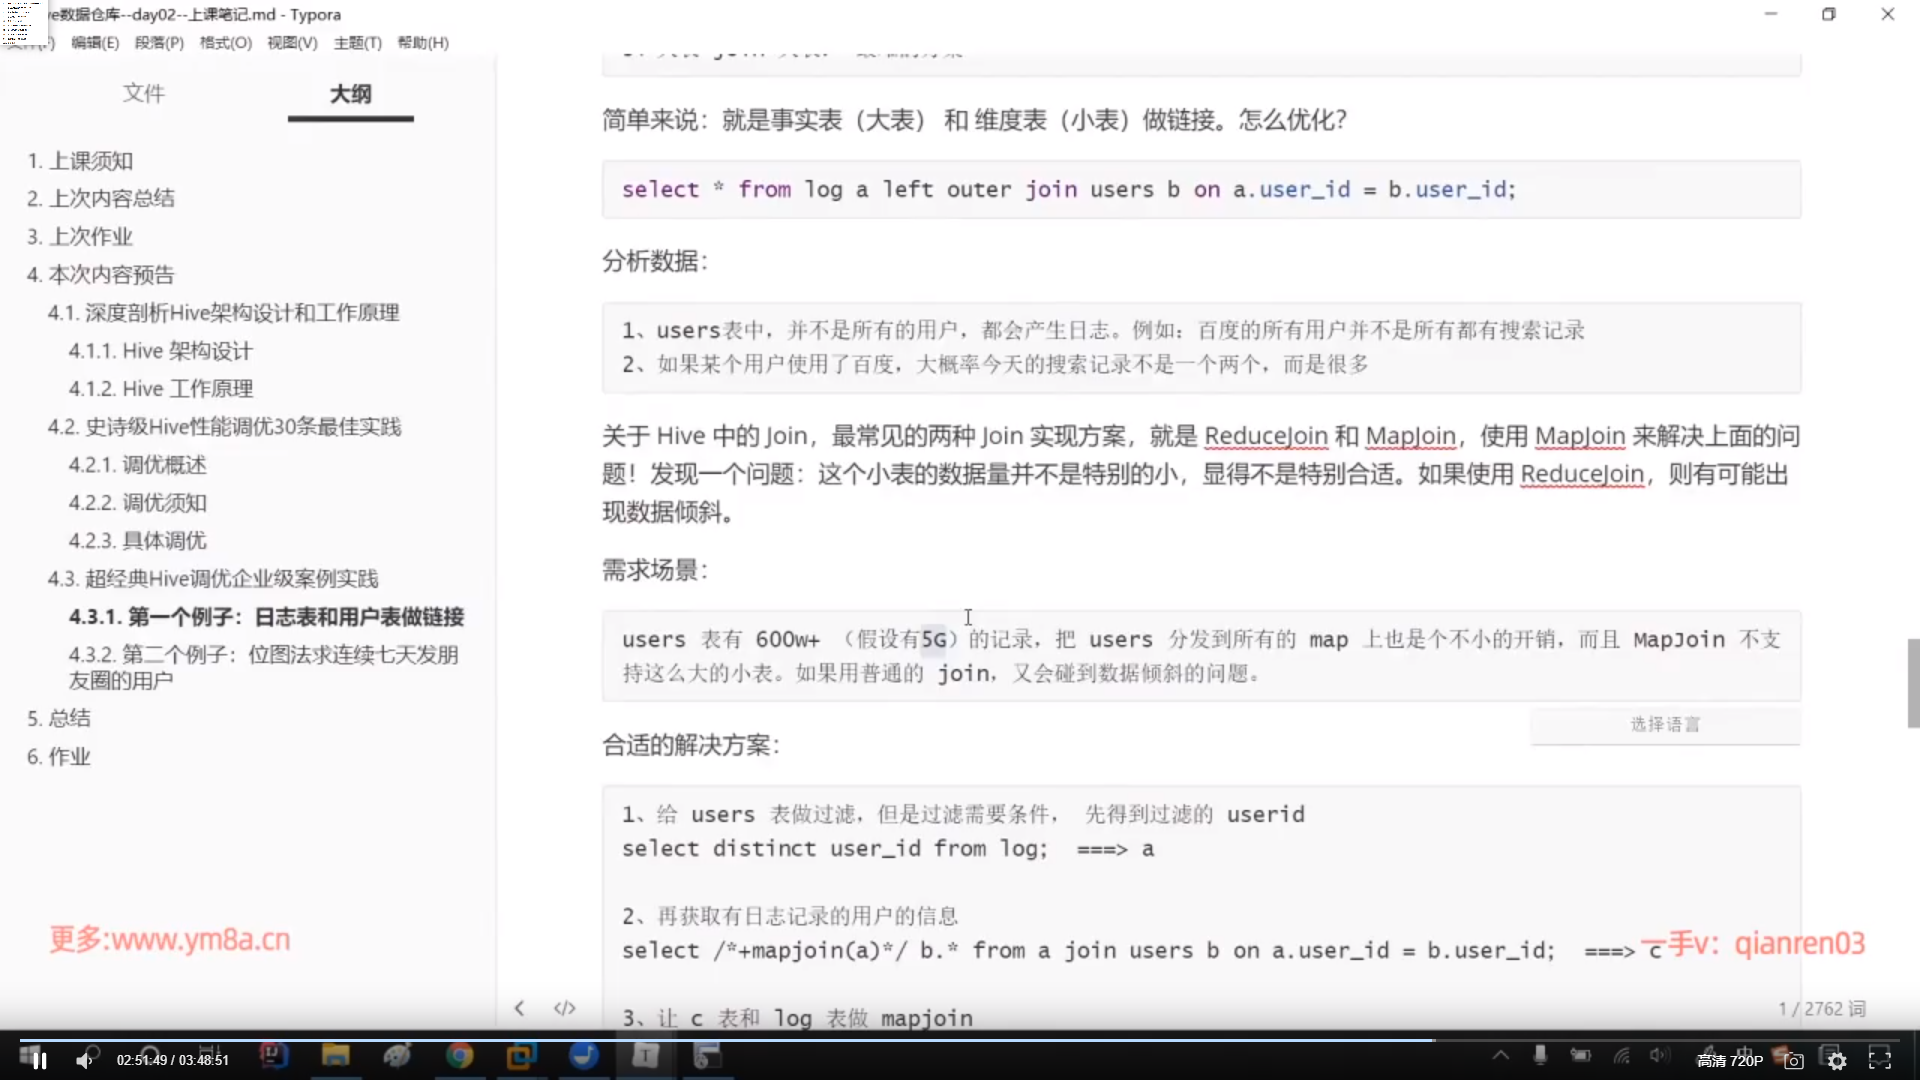Click the Typora taskbar icon

click(646, 1055)
